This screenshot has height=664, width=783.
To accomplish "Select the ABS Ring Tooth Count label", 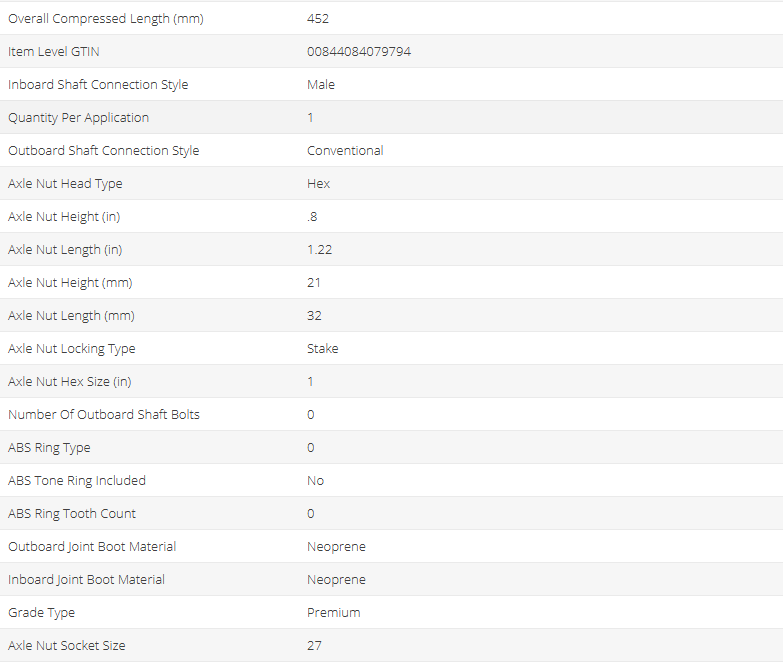I will click(x=72, y=514).
